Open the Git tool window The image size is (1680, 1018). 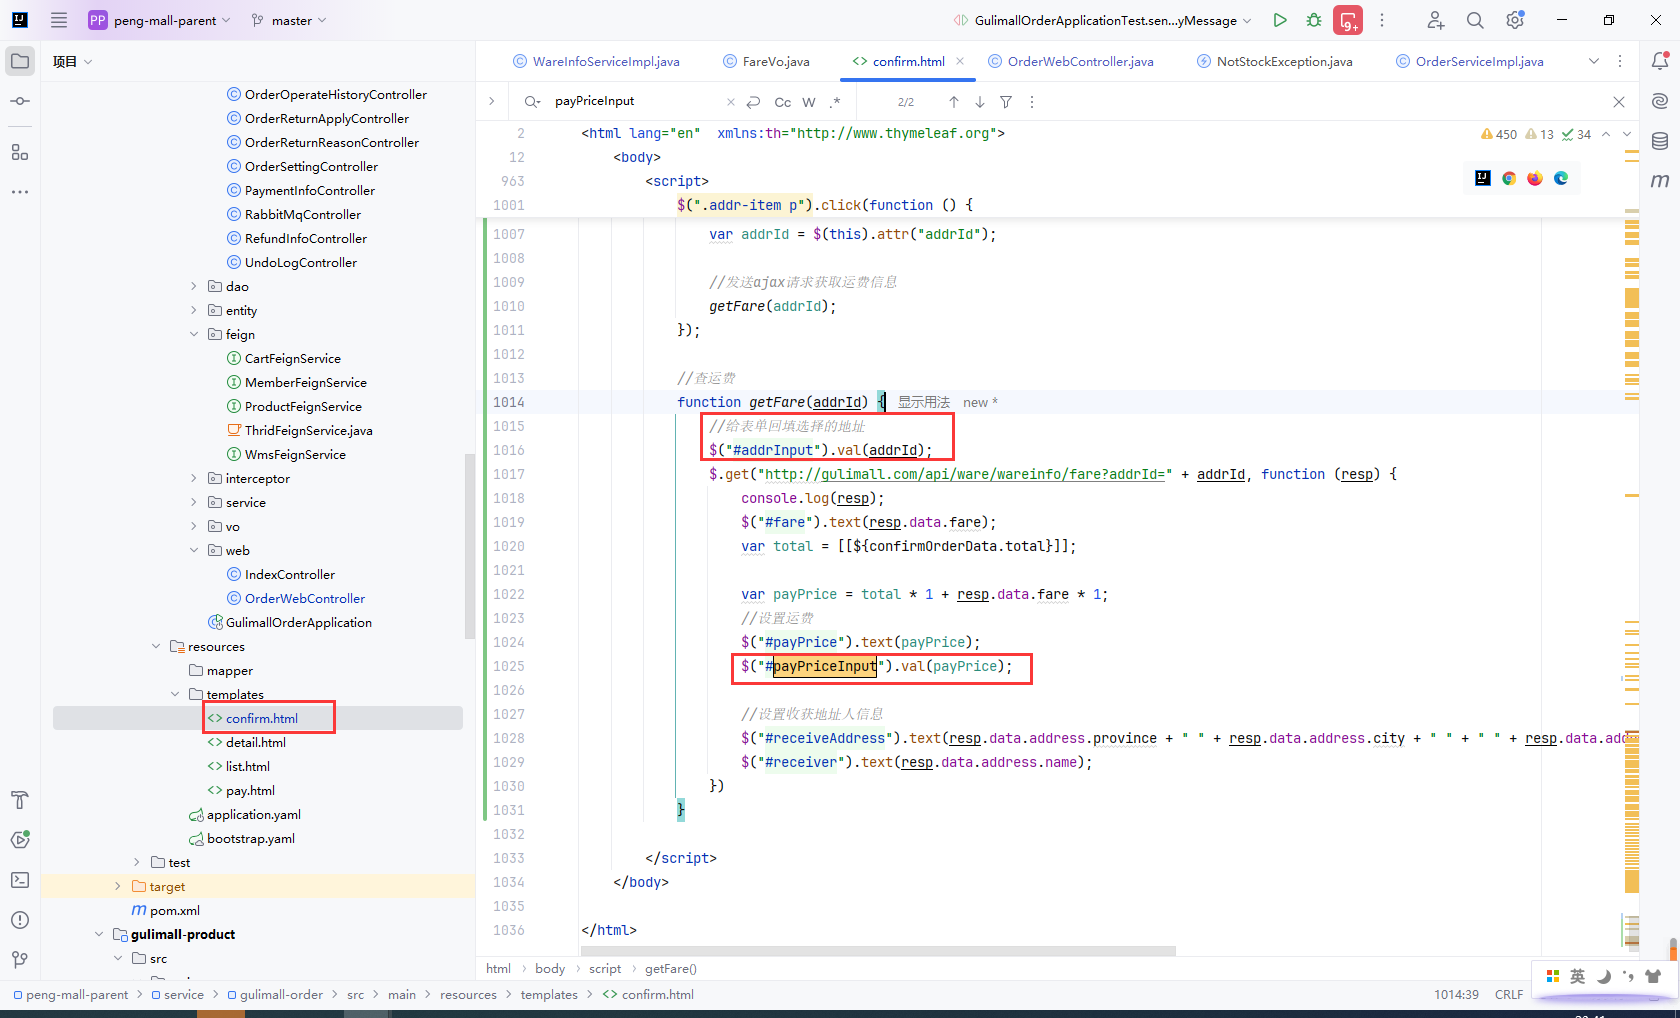click(x=20, y=960)
